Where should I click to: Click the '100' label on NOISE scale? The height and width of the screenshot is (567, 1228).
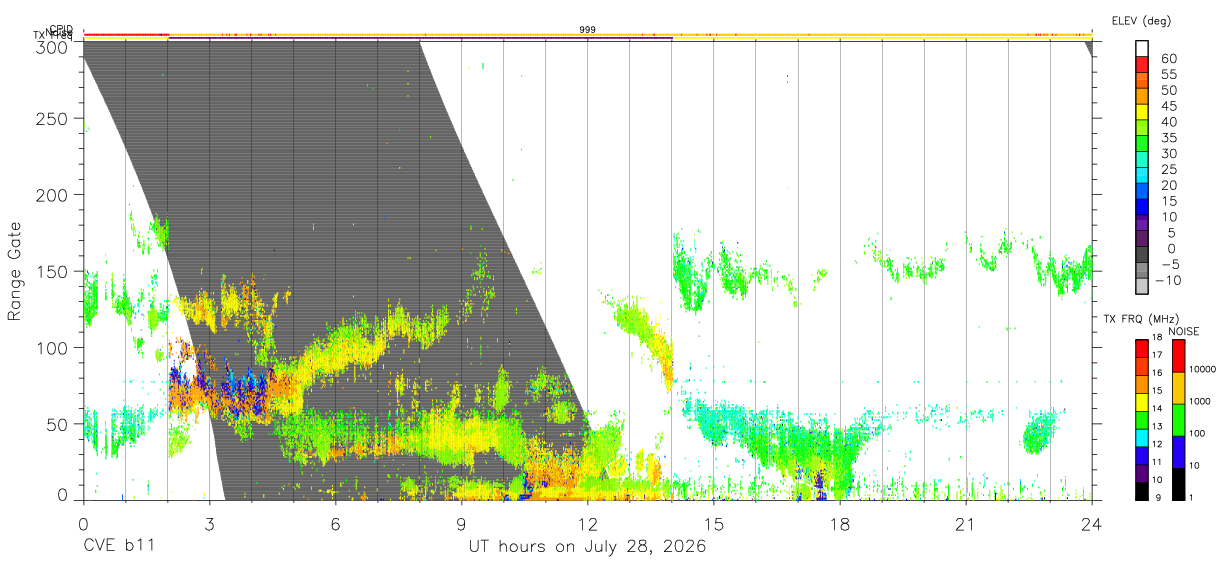point(1199,433)
